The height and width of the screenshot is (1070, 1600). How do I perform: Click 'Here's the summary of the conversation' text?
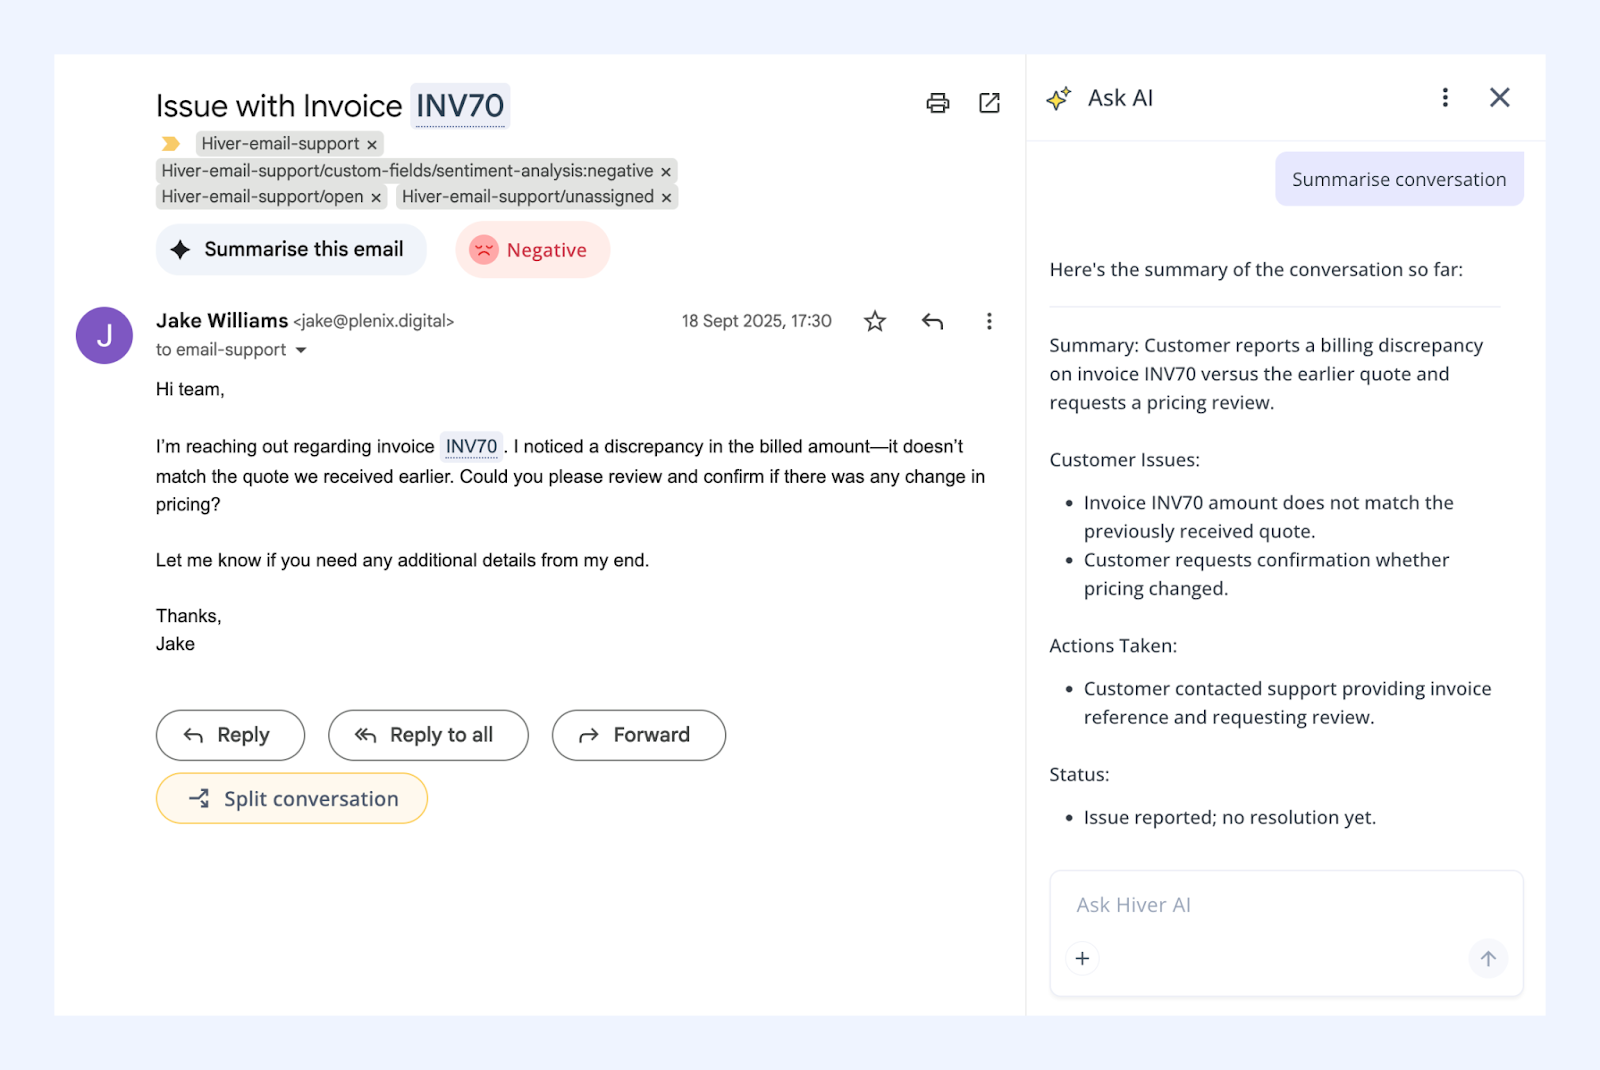(x=1256, y=270)
